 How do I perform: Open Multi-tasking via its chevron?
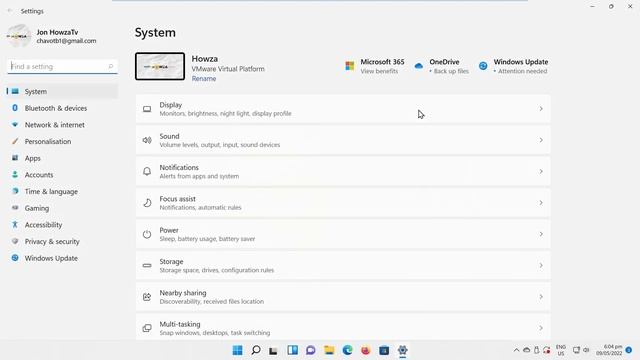(541, 328)
